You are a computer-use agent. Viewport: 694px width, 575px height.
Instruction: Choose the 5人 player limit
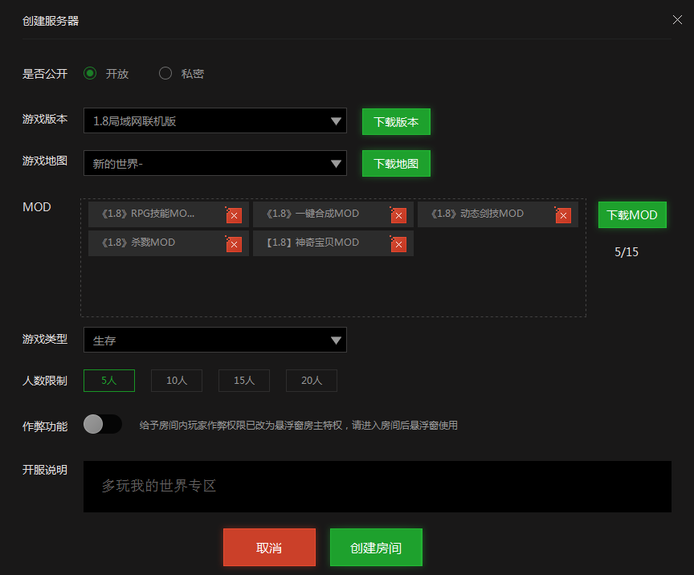point(109,380)
